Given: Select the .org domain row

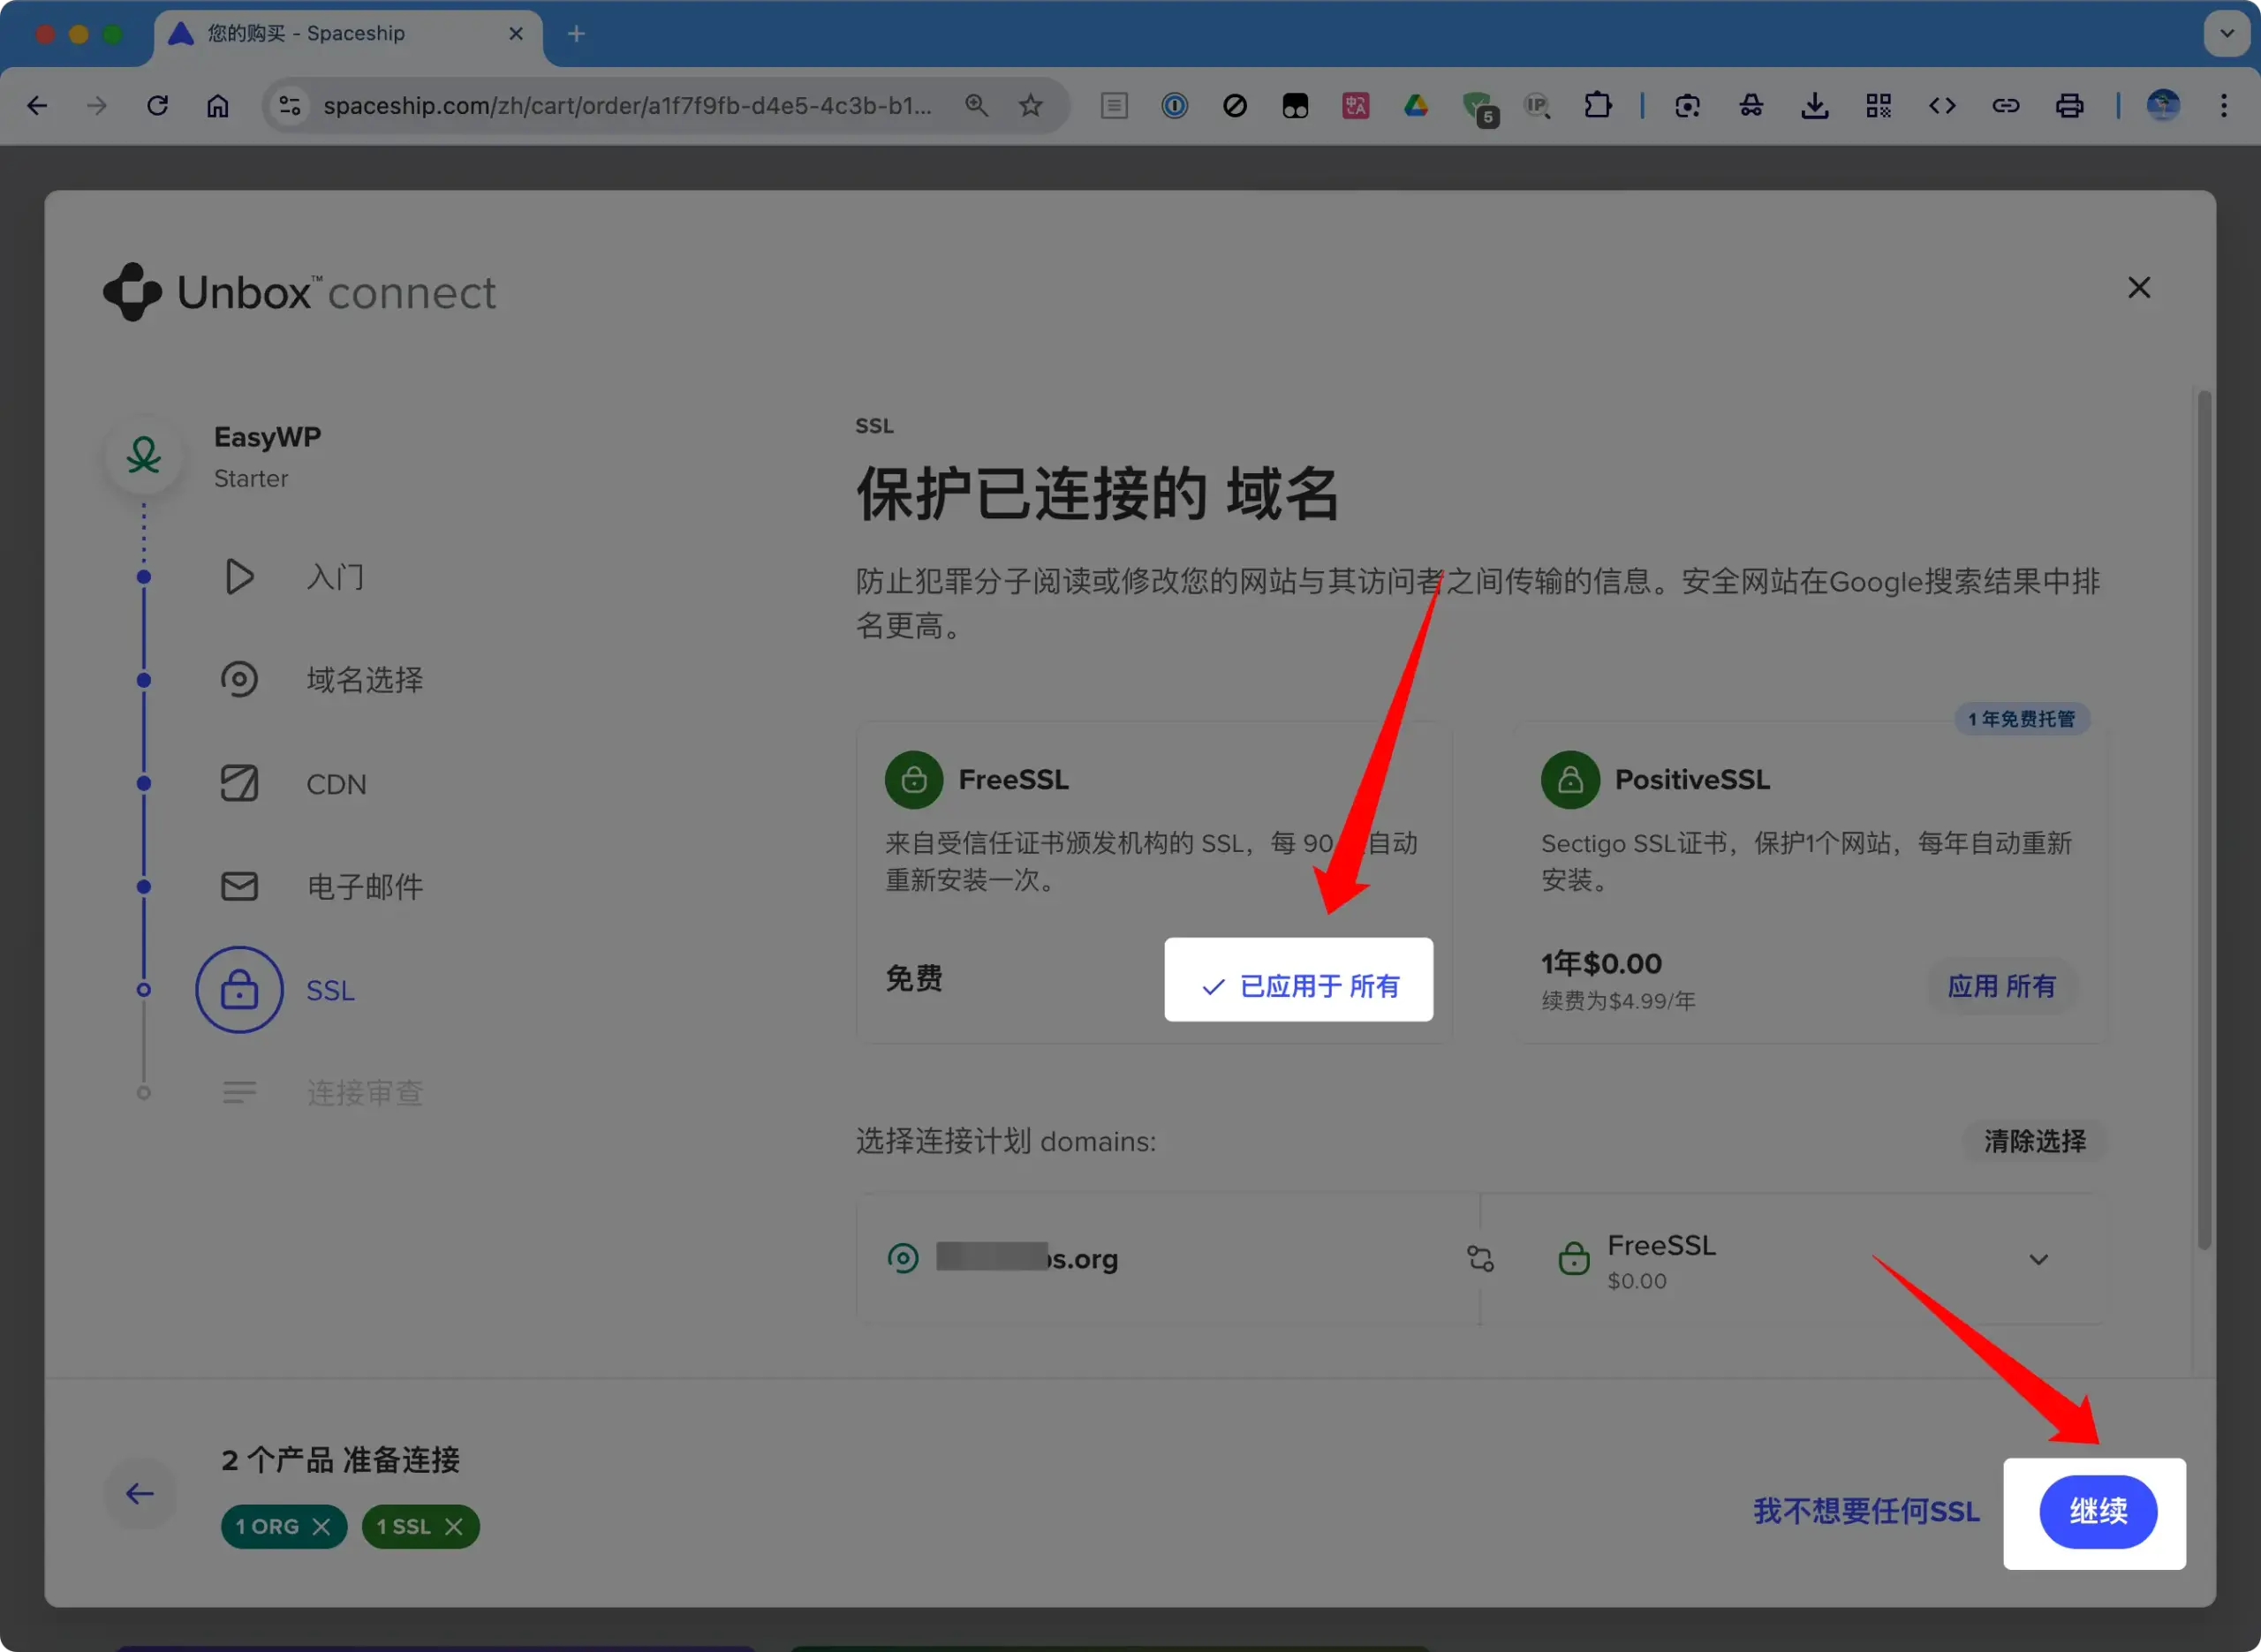Looking at the screenshot, I should point(1167,1258).
